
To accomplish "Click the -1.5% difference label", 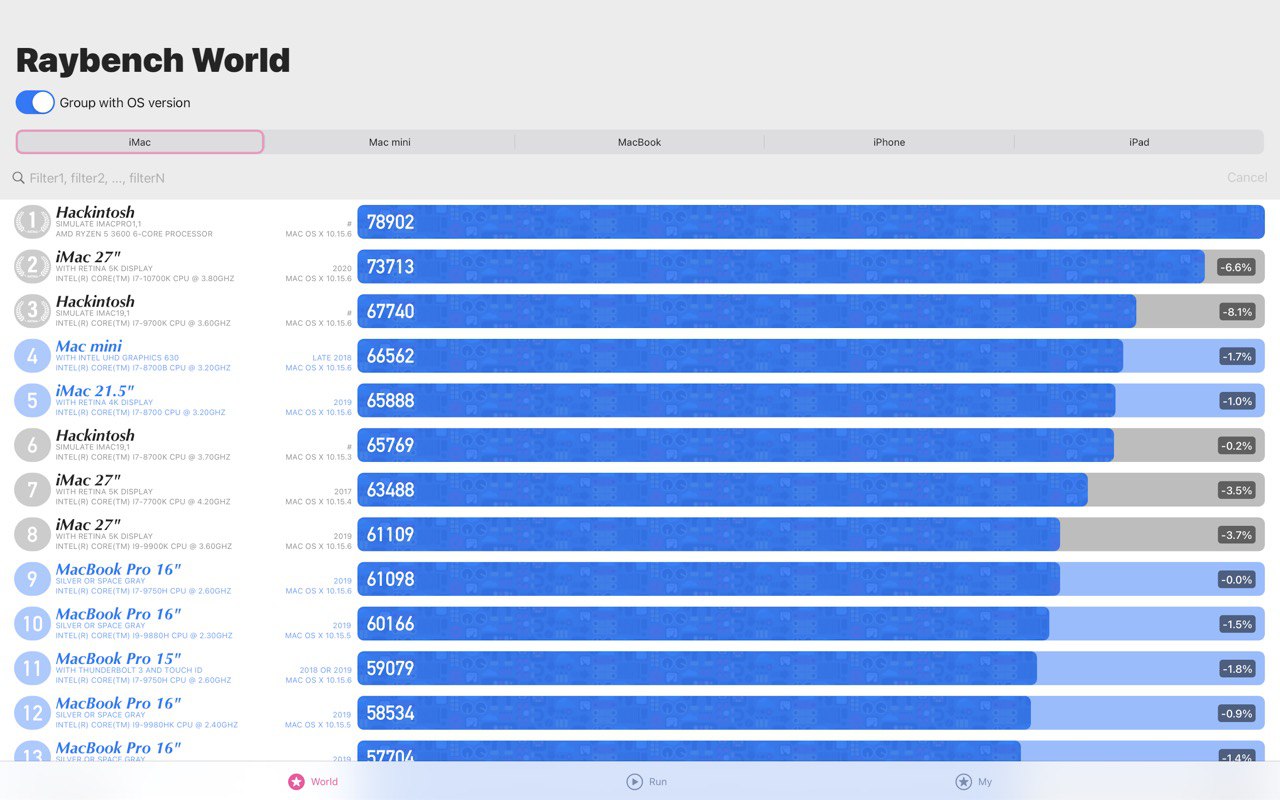I will [1237, 624].
